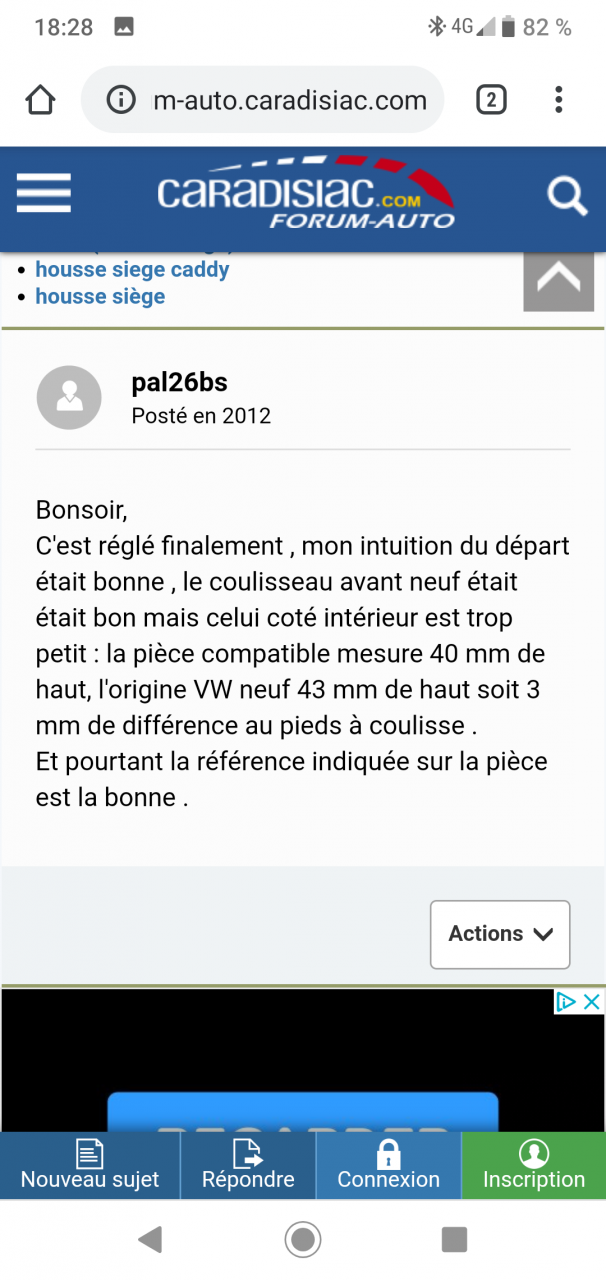Viewport: 606px width, 1280px height.
Task: Create a Nouveau sujet
Action: click(x=90, y=1166)
